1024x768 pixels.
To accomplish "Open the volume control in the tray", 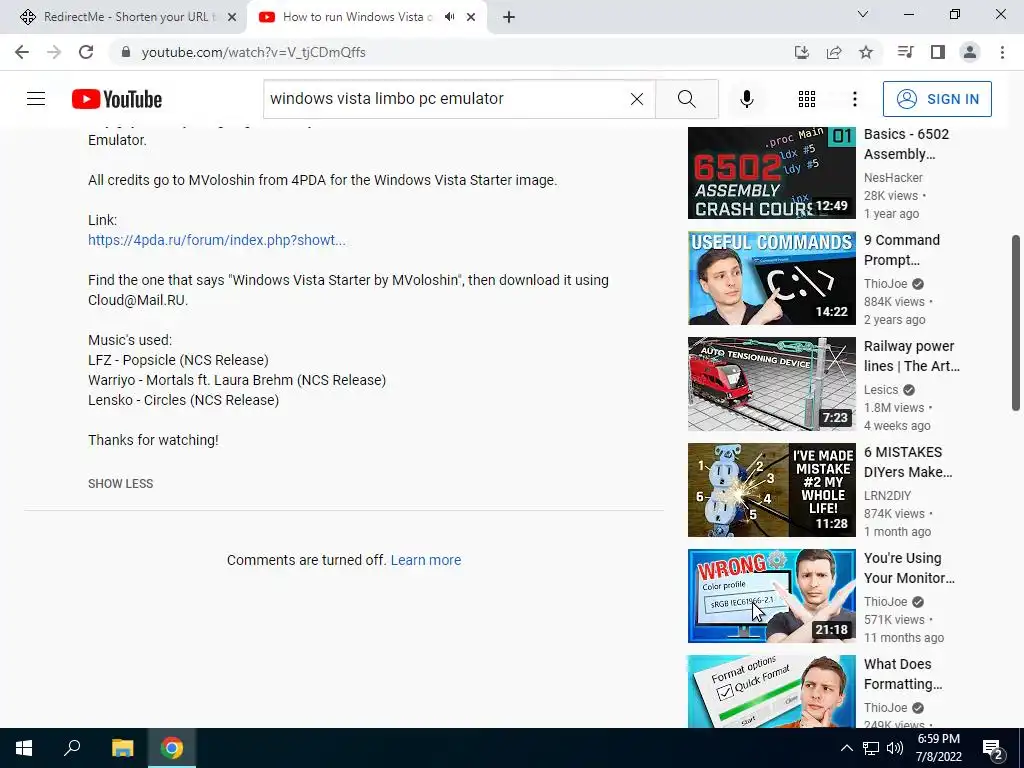I will point(895,748).
